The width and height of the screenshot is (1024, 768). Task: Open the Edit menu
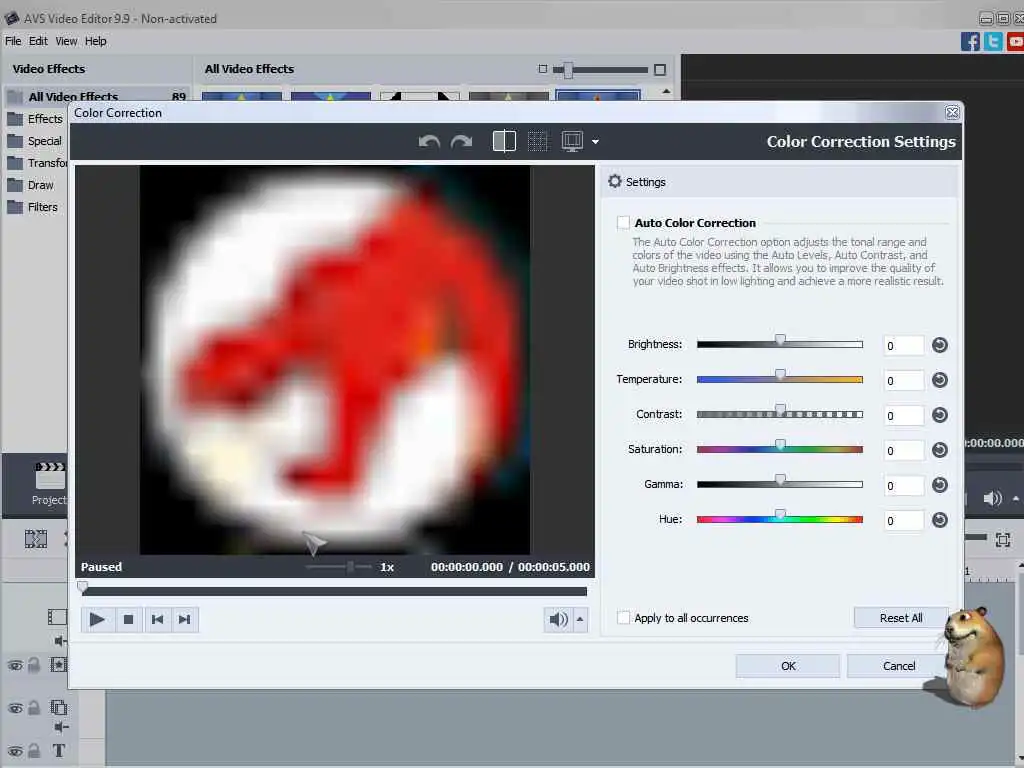[x=38, y=41]
